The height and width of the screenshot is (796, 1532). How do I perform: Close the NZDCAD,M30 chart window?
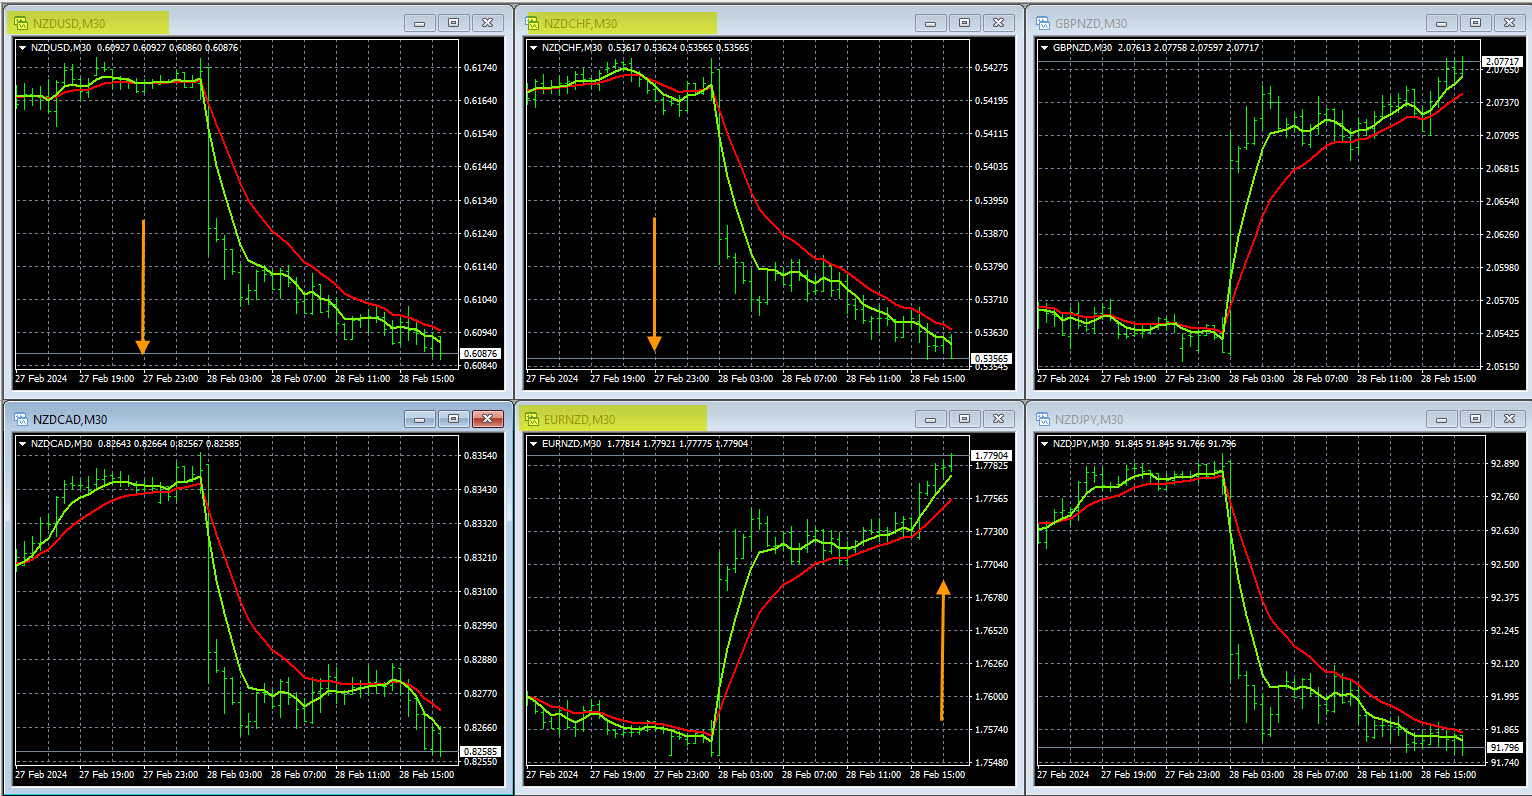coord(487,419)
